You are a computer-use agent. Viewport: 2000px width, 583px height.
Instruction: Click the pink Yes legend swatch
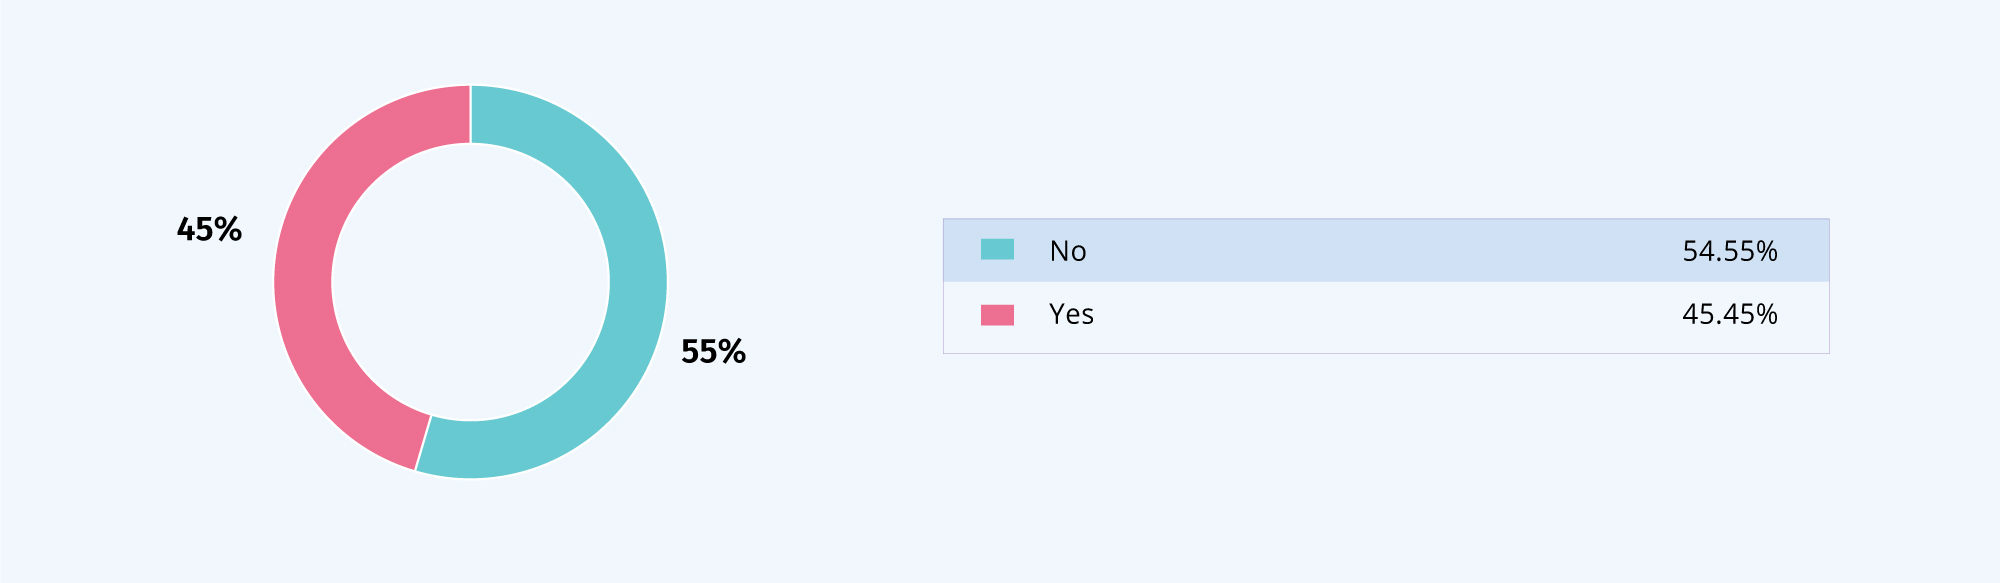coord(997,315)
